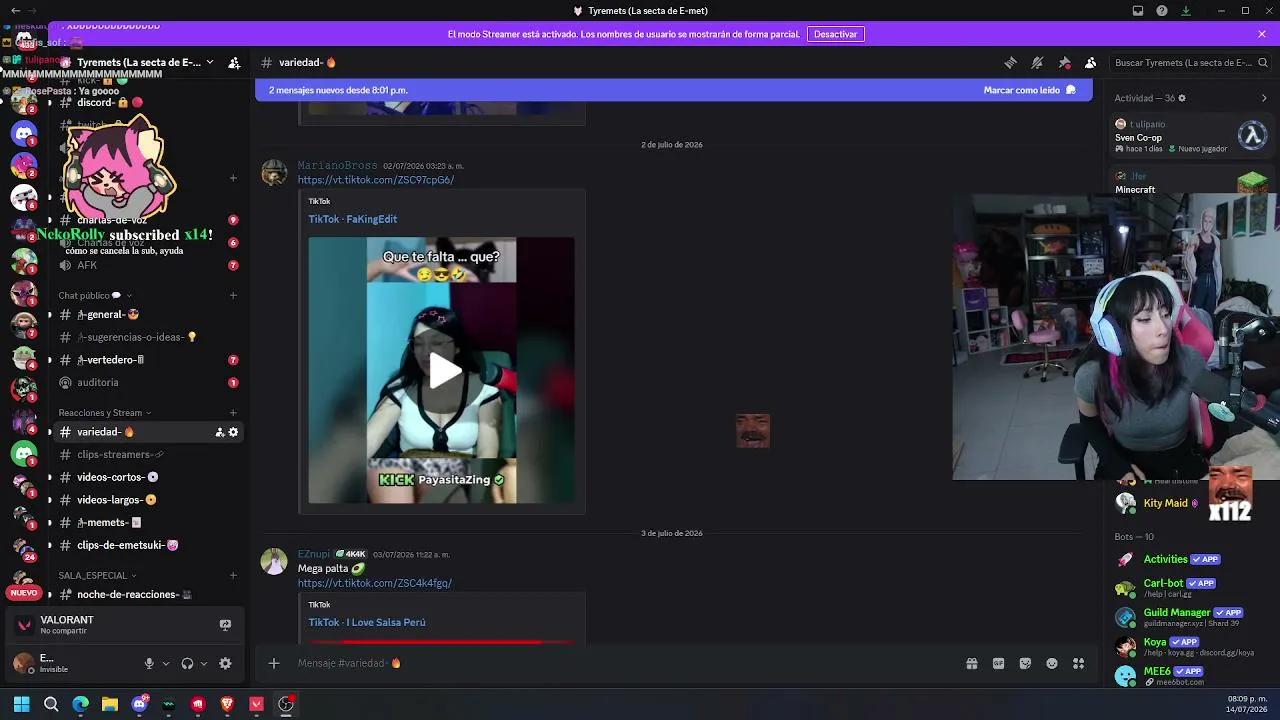
Task: Click TikTok · FaKingEdit embed title
Action: coord(353,219)
